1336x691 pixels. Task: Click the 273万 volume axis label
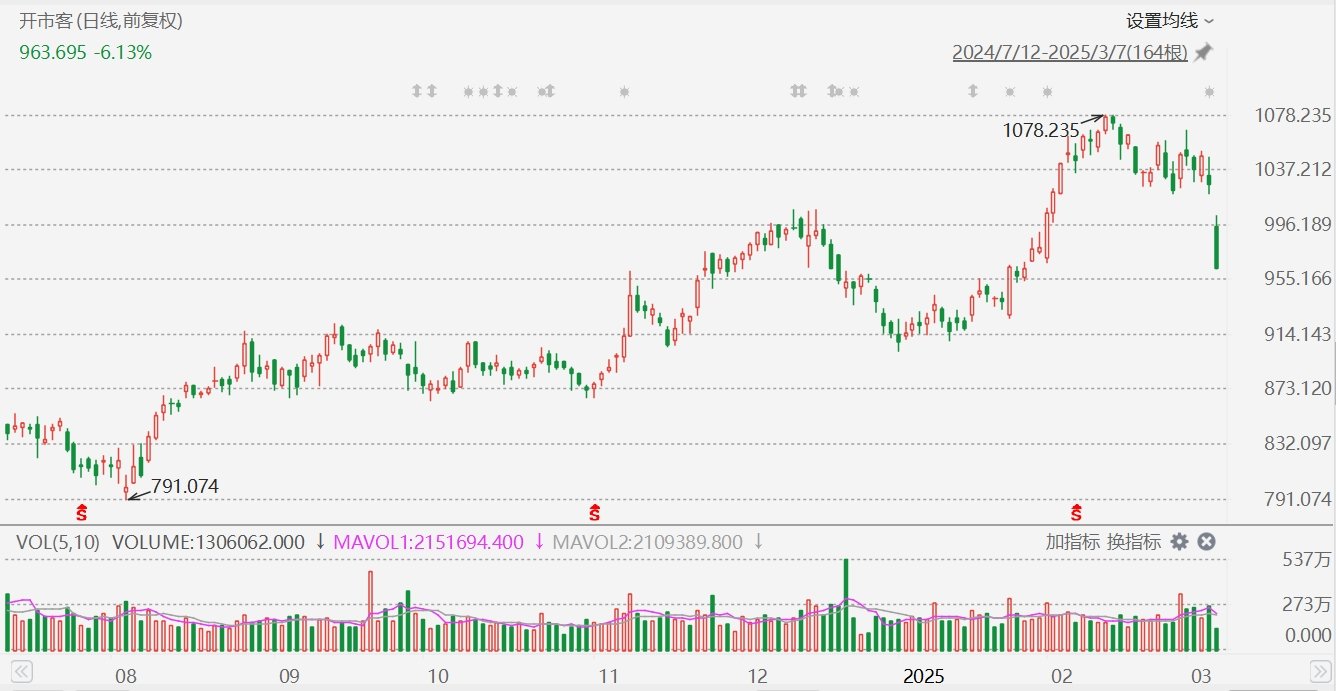pyautogui.click(x=1308, y=604)
